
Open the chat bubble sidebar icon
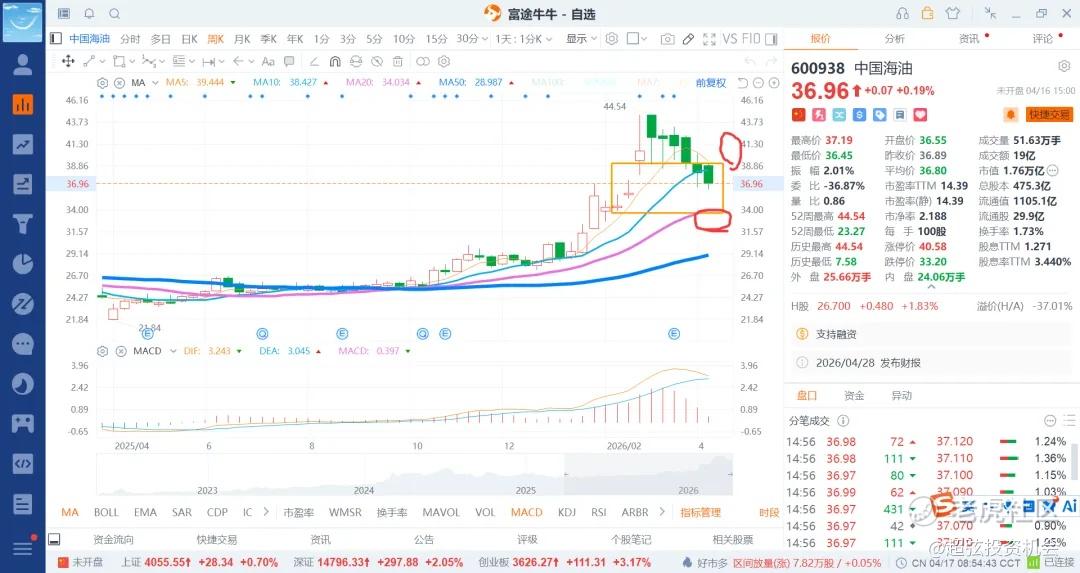click(23, 344)
